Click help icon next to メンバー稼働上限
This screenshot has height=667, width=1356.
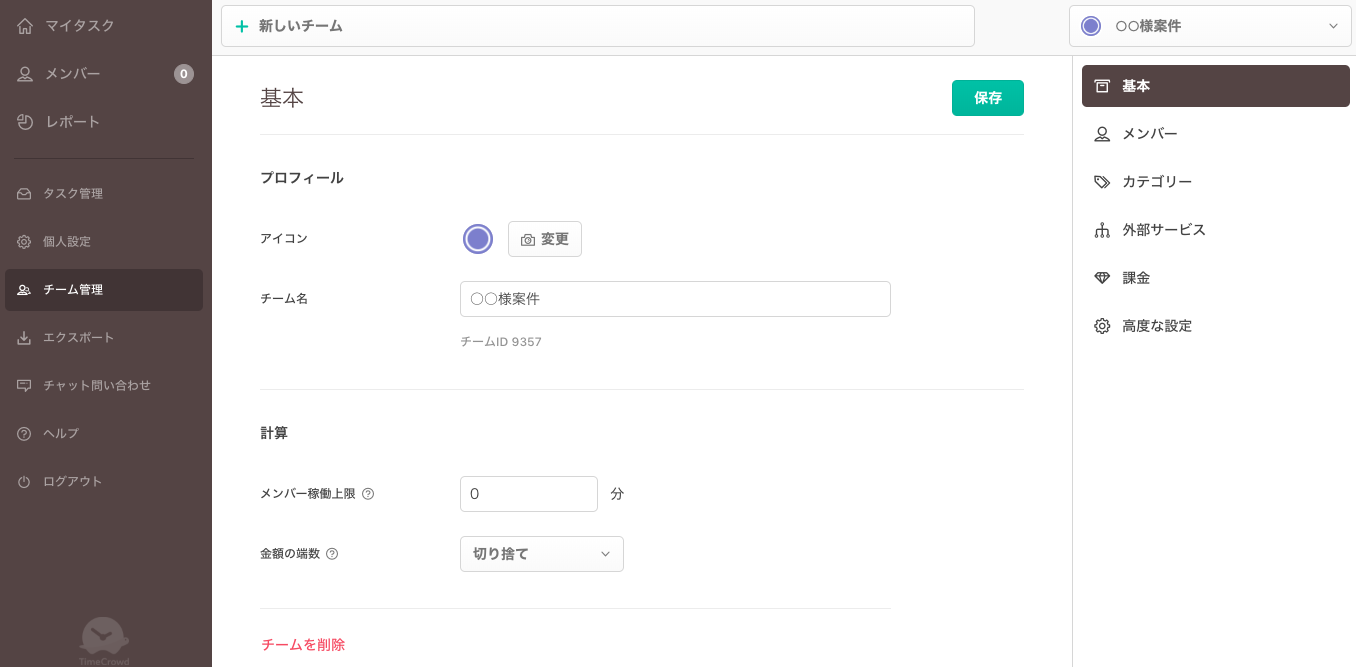[368, 494]
